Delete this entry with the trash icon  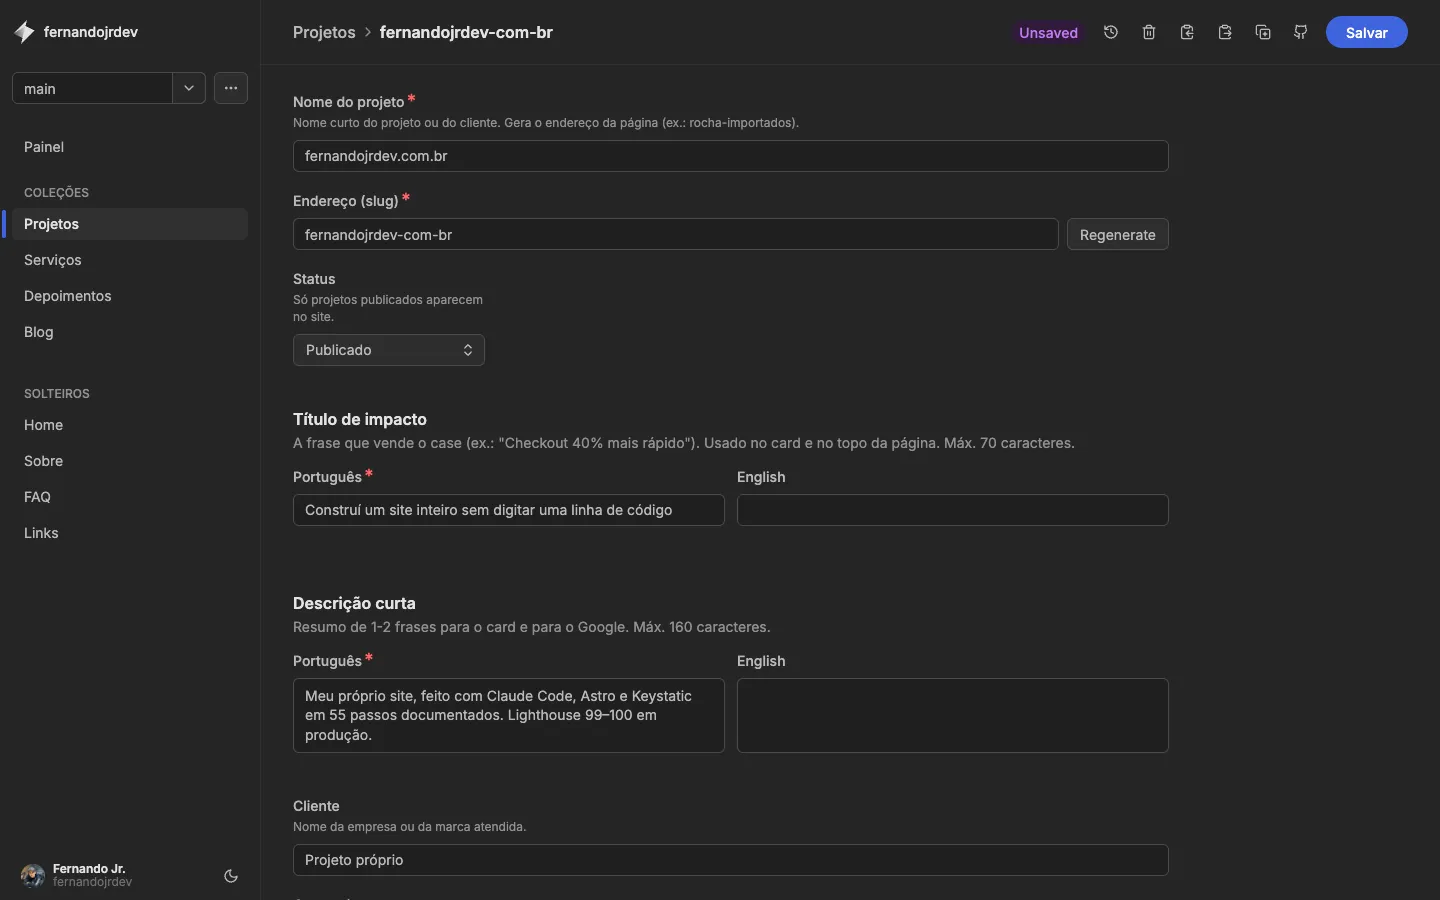(x=1149, y=32)
